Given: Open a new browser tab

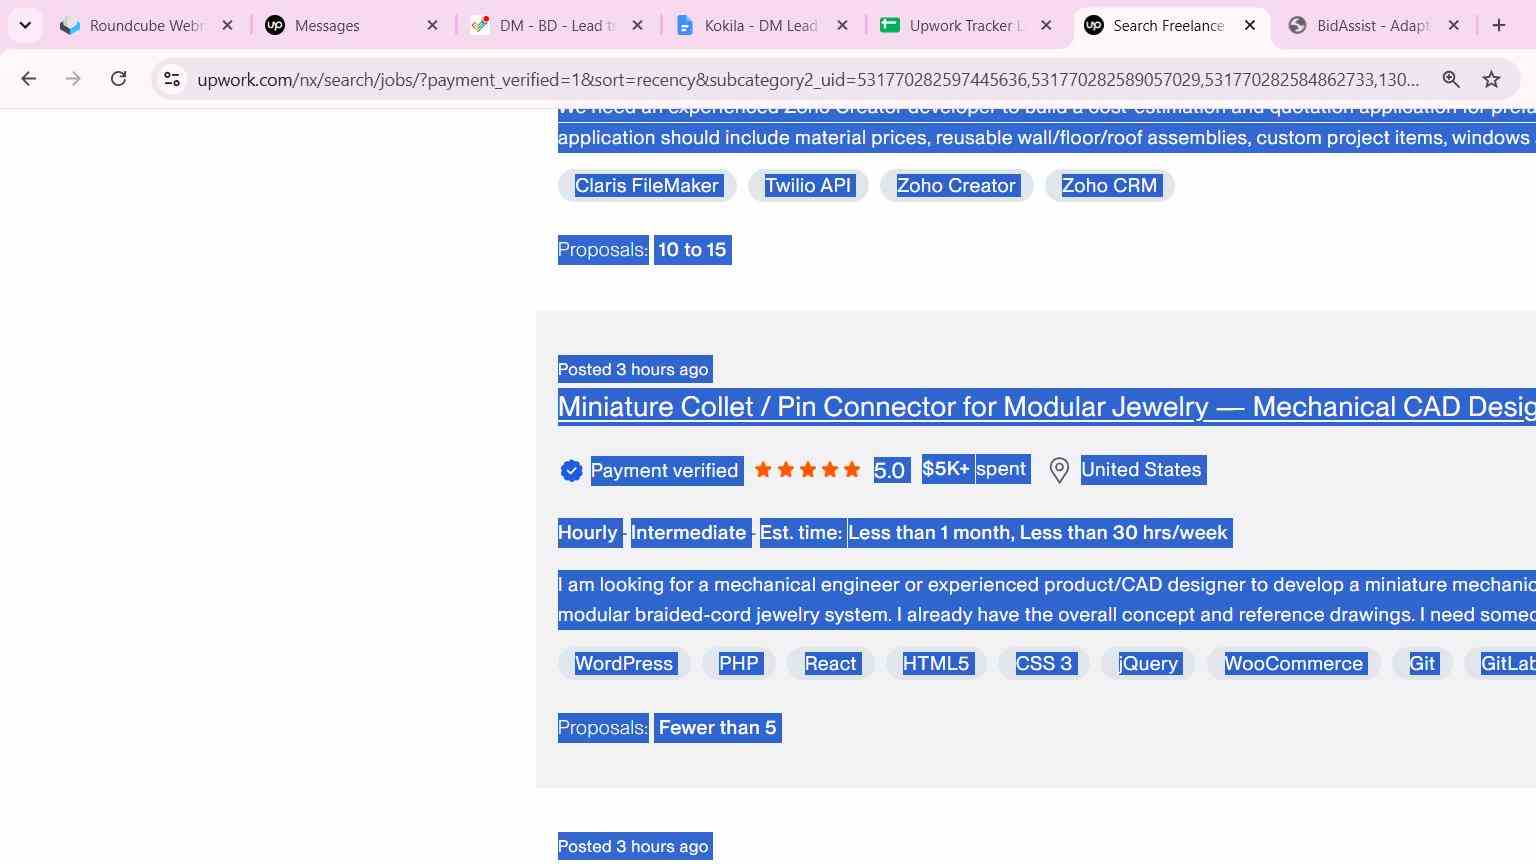Looking at the screenshot, I should tap(1498, 25).
